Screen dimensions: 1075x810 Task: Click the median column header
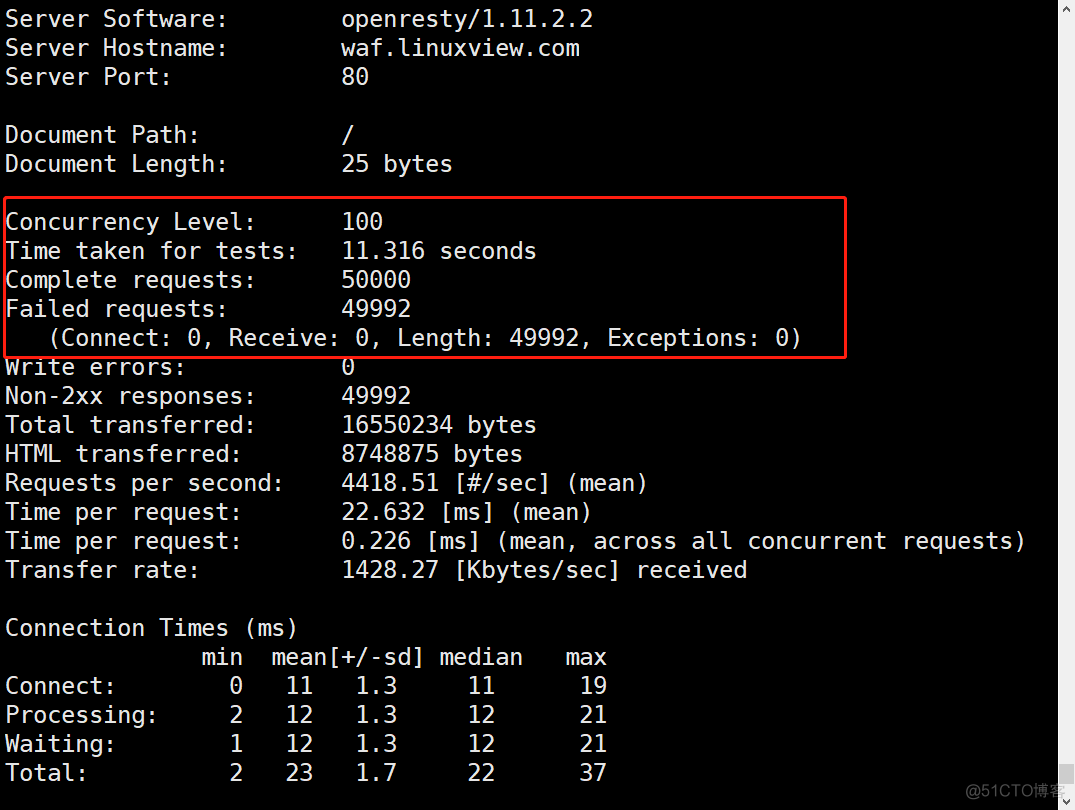(x=481, y=657)
